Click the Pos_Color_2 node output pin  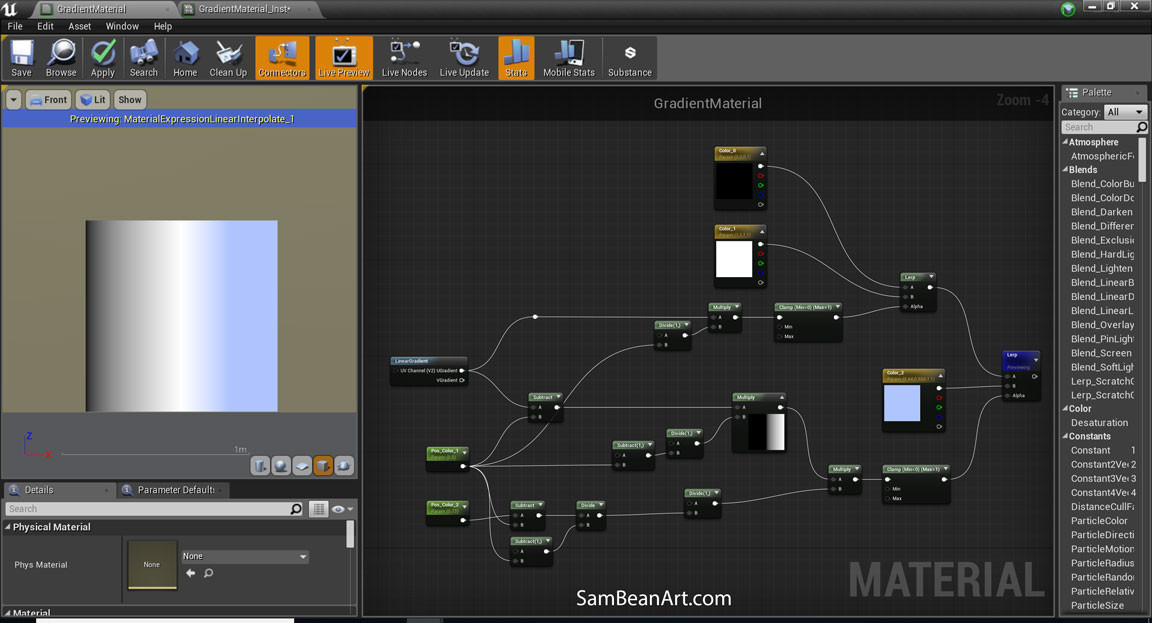[463, 520]
